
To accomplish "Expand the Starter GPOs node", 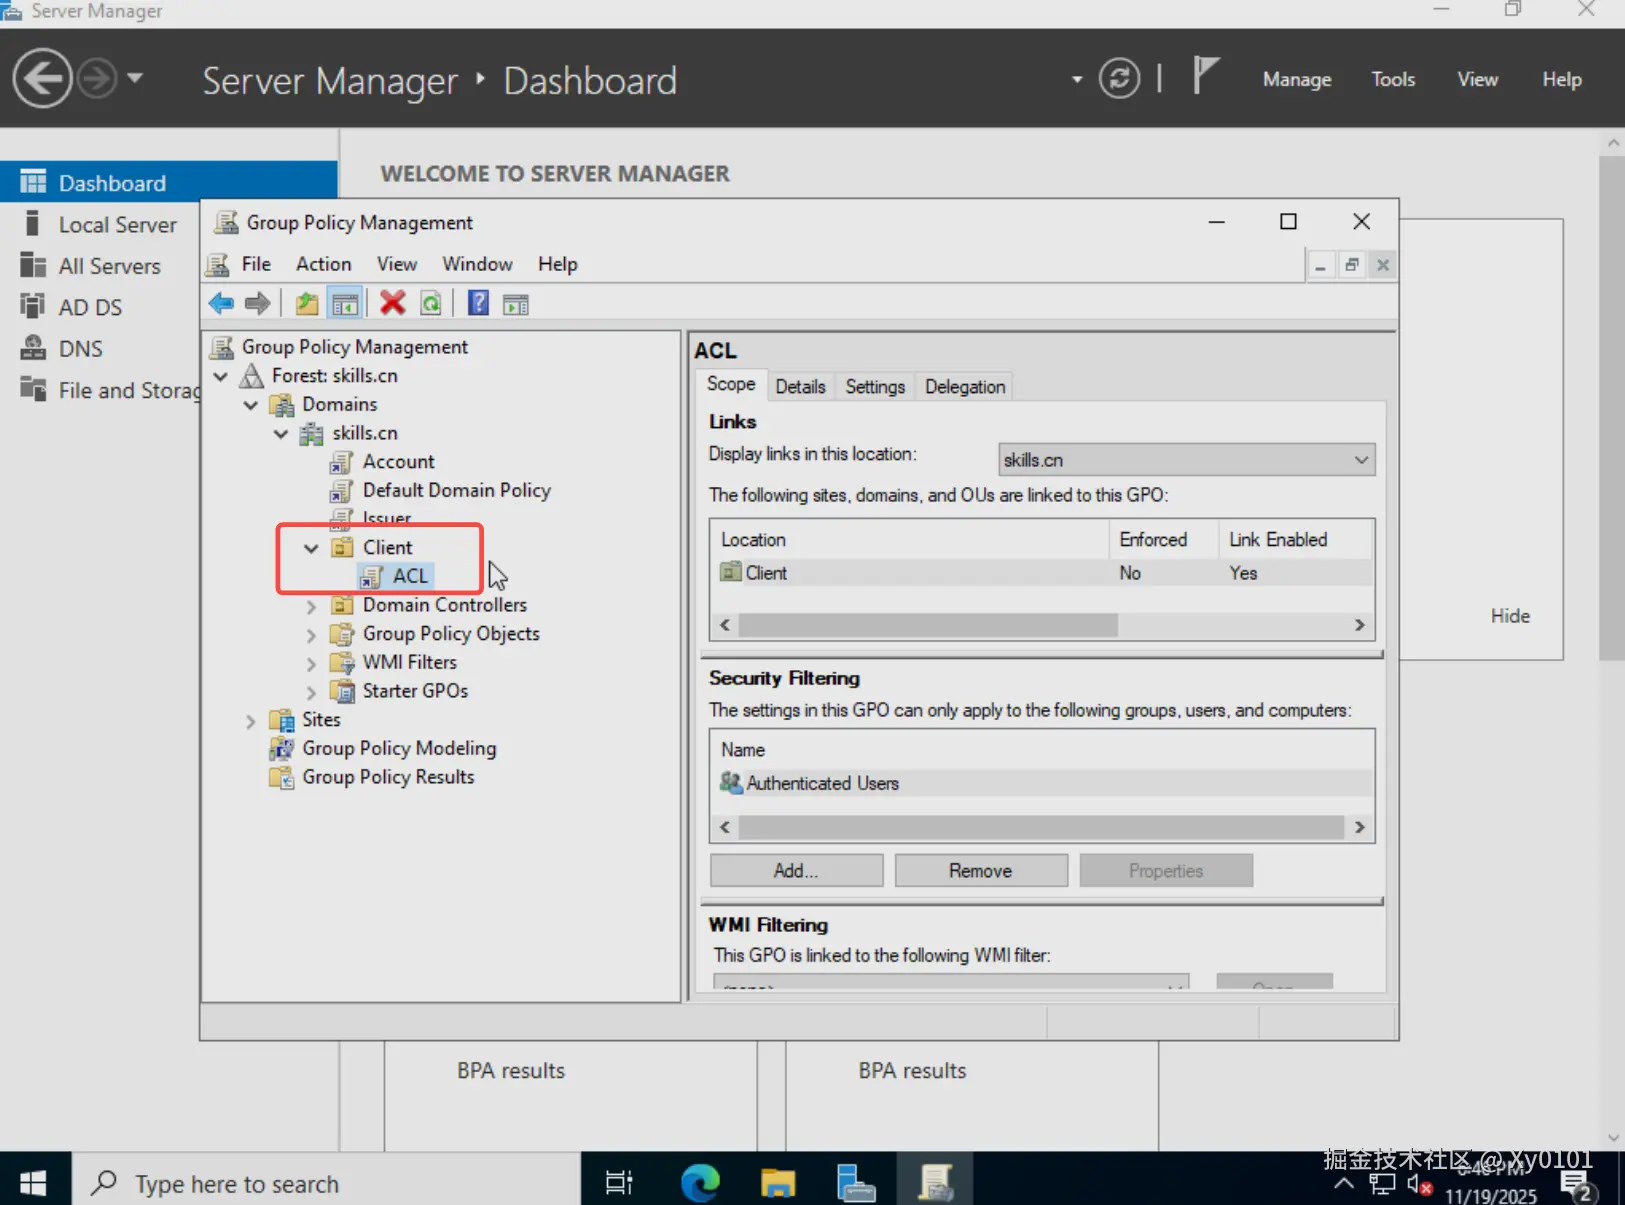I will pyautogui.click(x=311, y=692).
